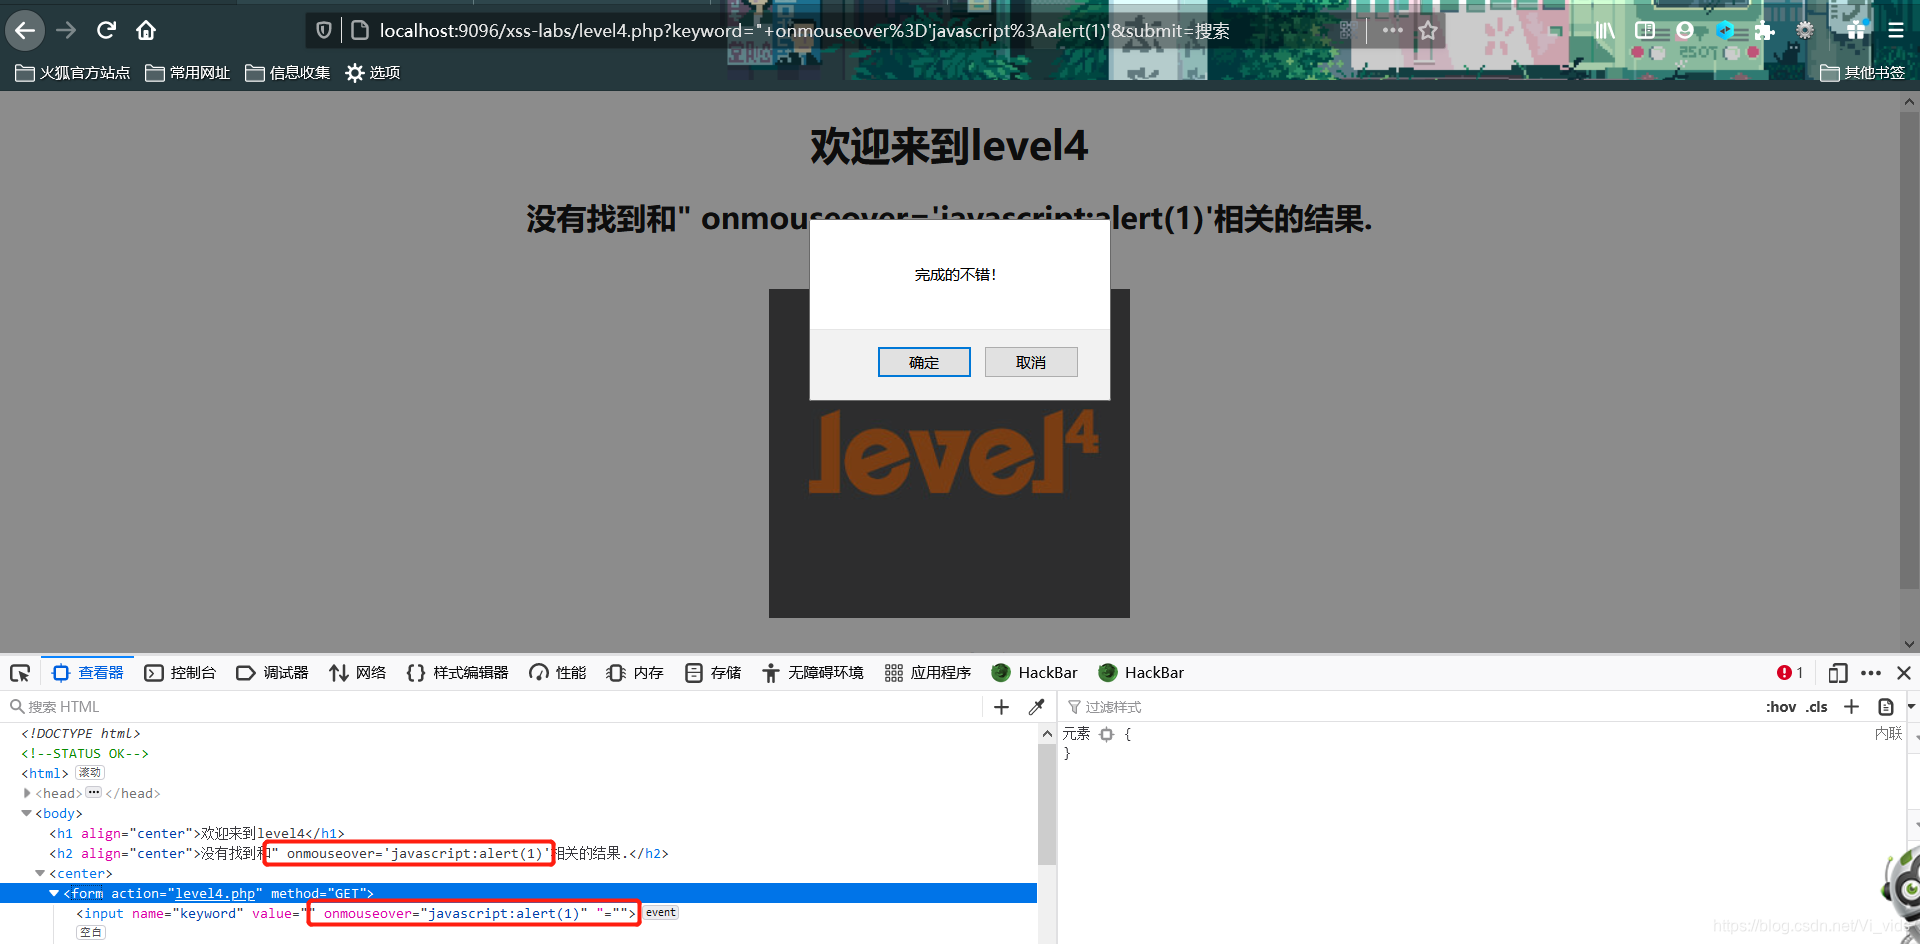Activate the element picker tool

click(x=20, y=673)
